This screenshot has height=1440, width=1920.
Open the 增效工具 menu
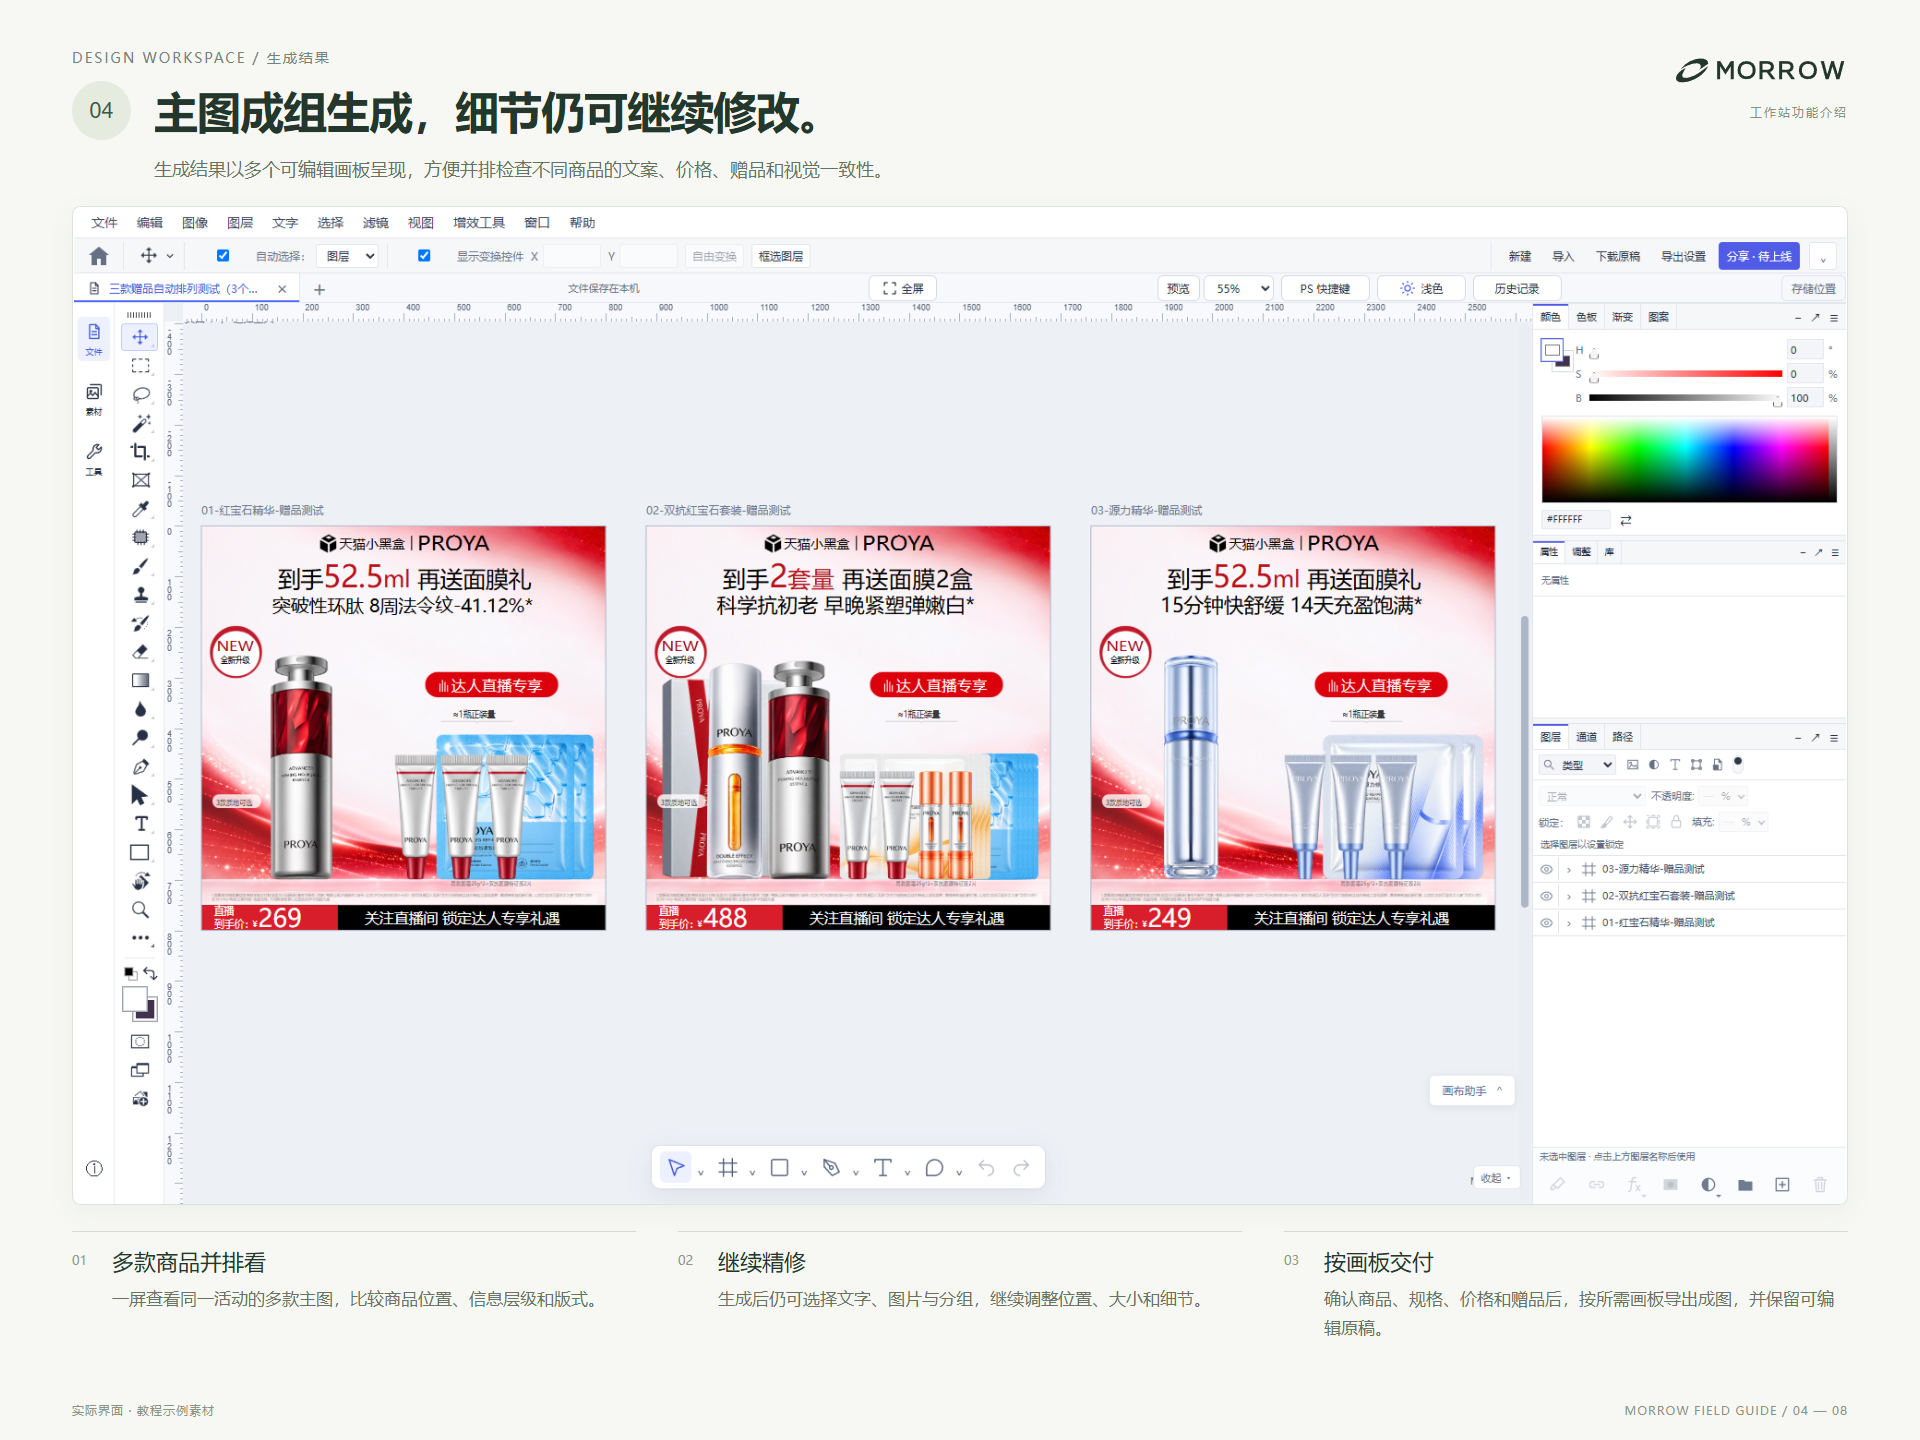click(479, 223)
